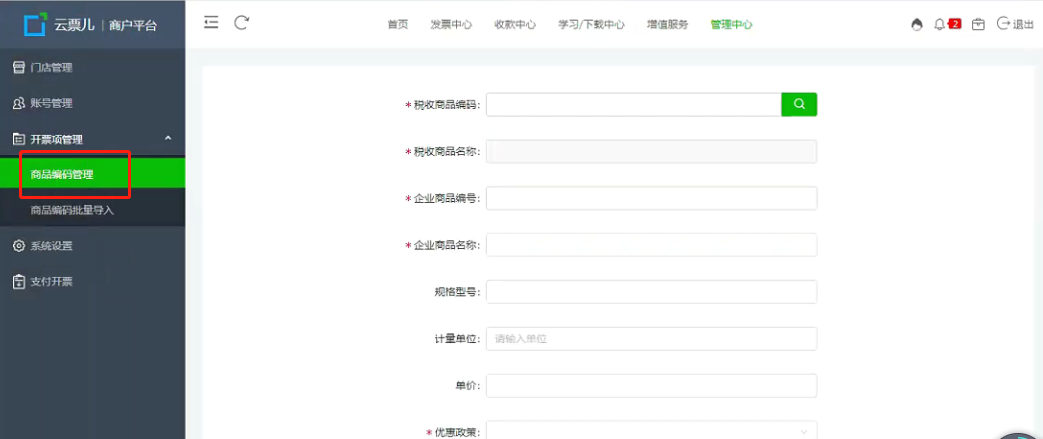Image resolution: width=1043 pixels, height=439 pixels.
Task: Open notifications via the bell icon
Action: (940, 25)
